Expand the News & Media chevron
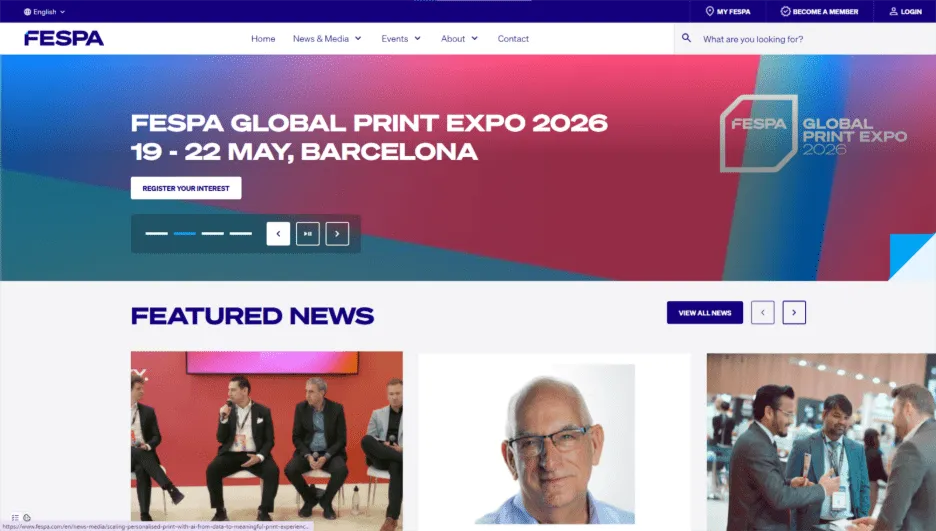The width and height of the screenshot is (936, 531). (x=358, y=39)
